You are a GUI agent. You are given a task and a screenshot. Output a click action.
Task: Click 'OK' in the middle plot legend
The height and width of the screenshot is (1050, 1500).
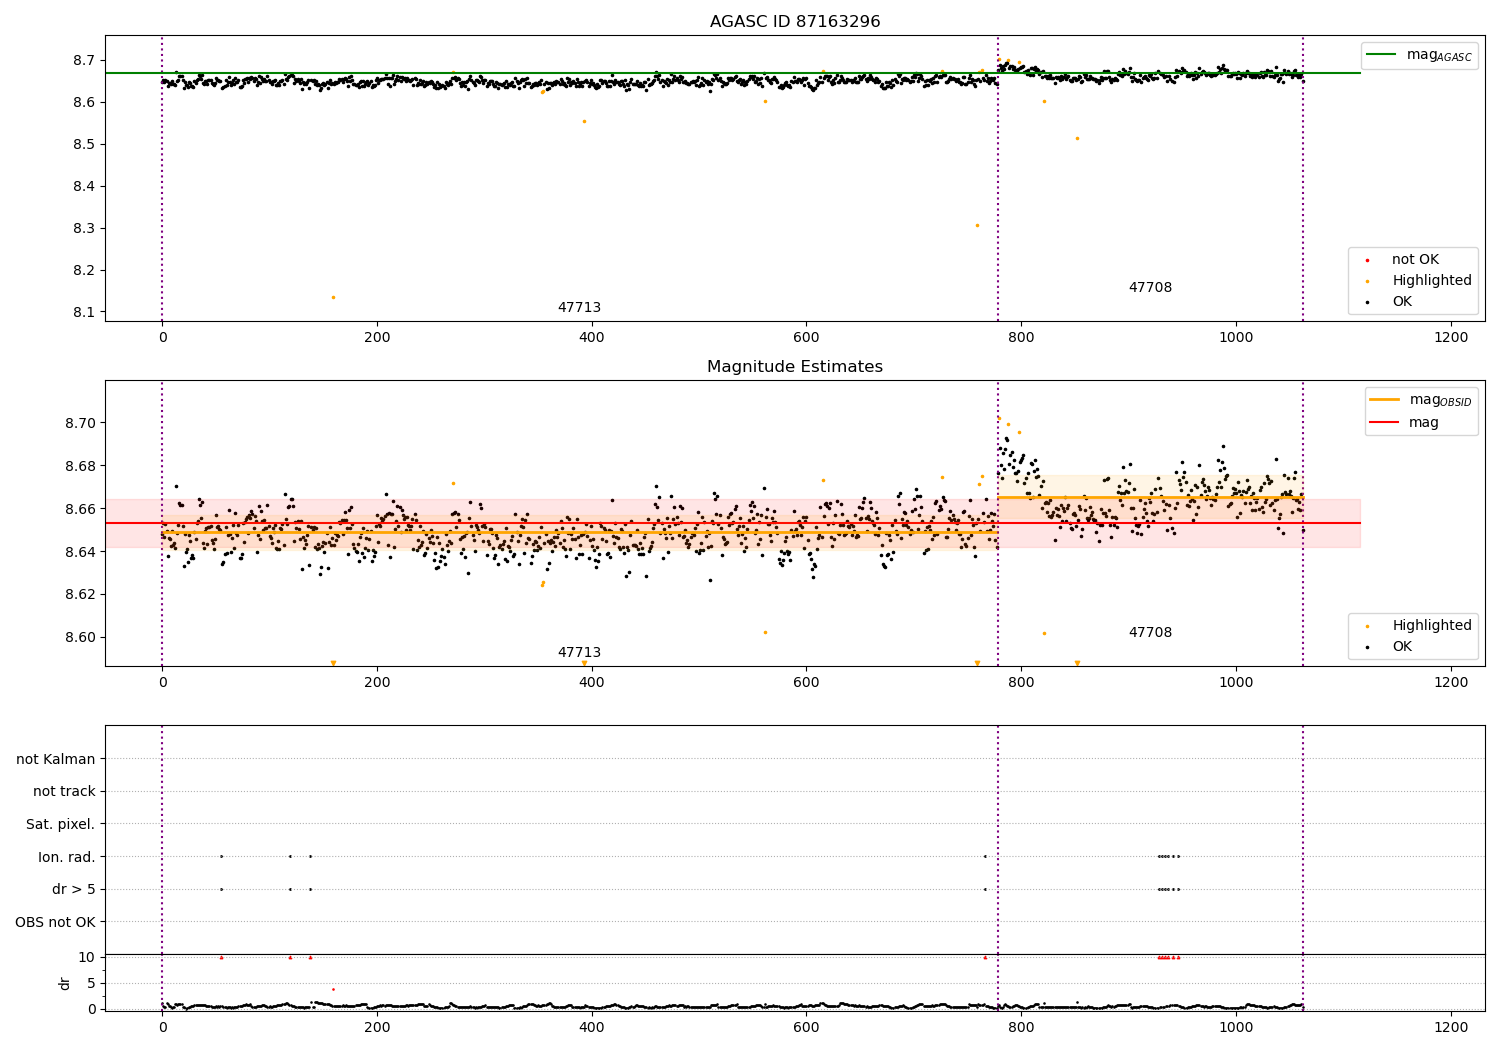pyautogui.click(x=1402, y=647)
